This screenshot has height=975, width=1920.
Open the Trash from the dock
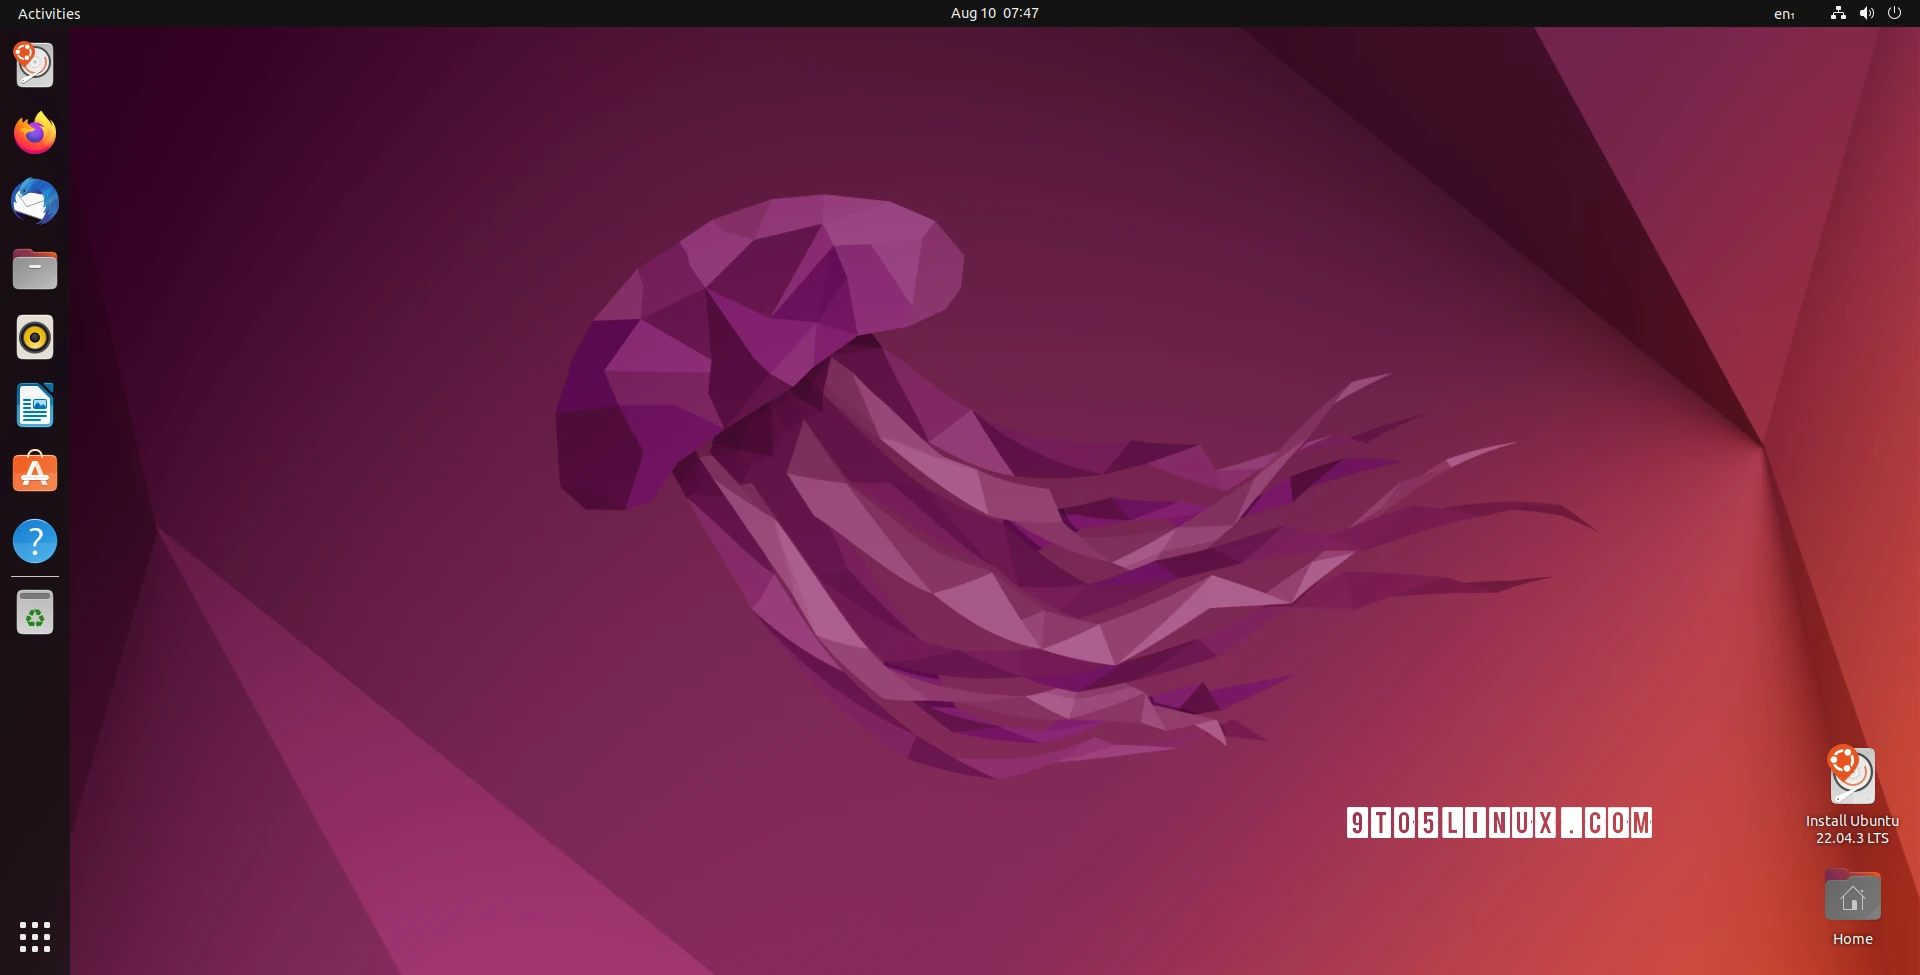tap(35, 612)
